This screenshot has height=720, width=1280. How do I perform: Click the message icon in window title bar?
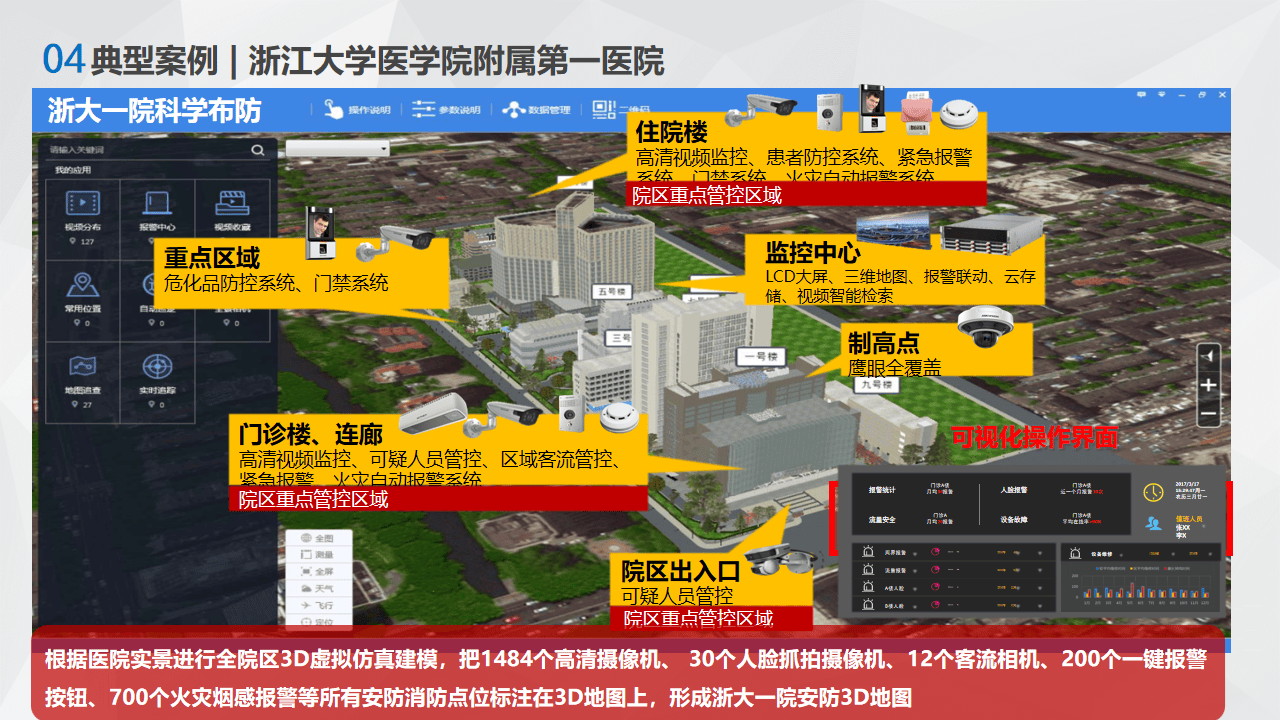[x=1141, y=93]
